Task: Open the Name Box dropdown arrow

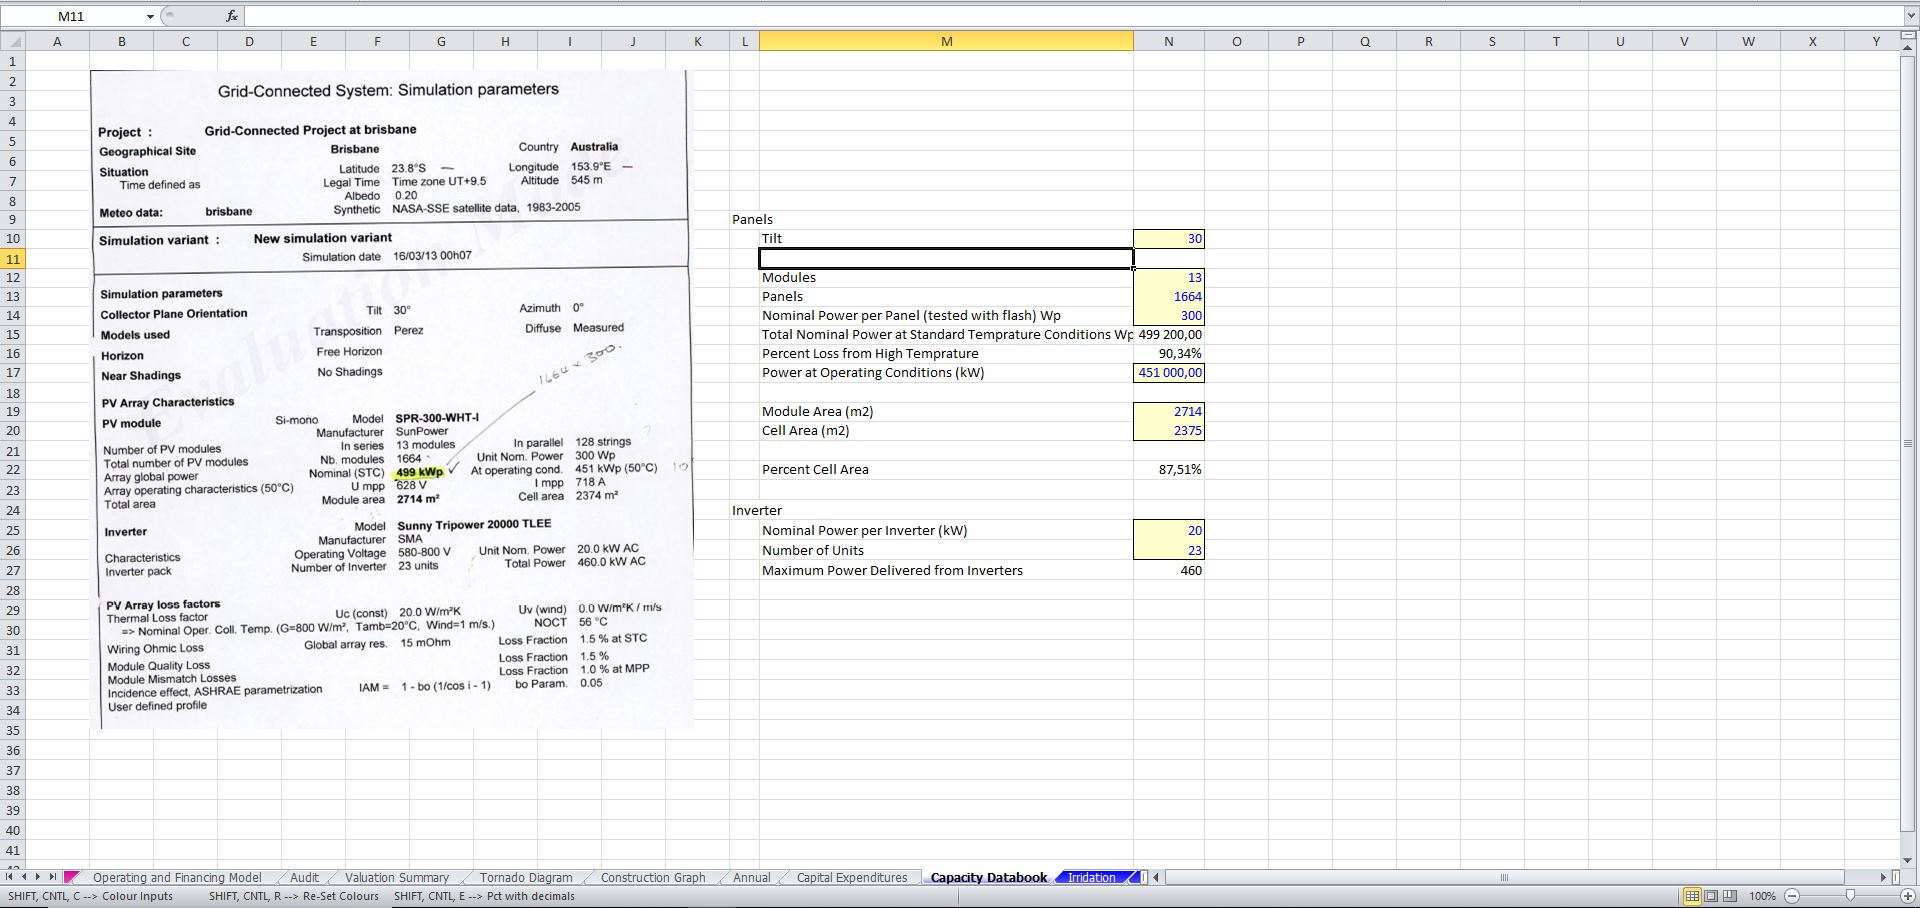Action: pos(150,17)
